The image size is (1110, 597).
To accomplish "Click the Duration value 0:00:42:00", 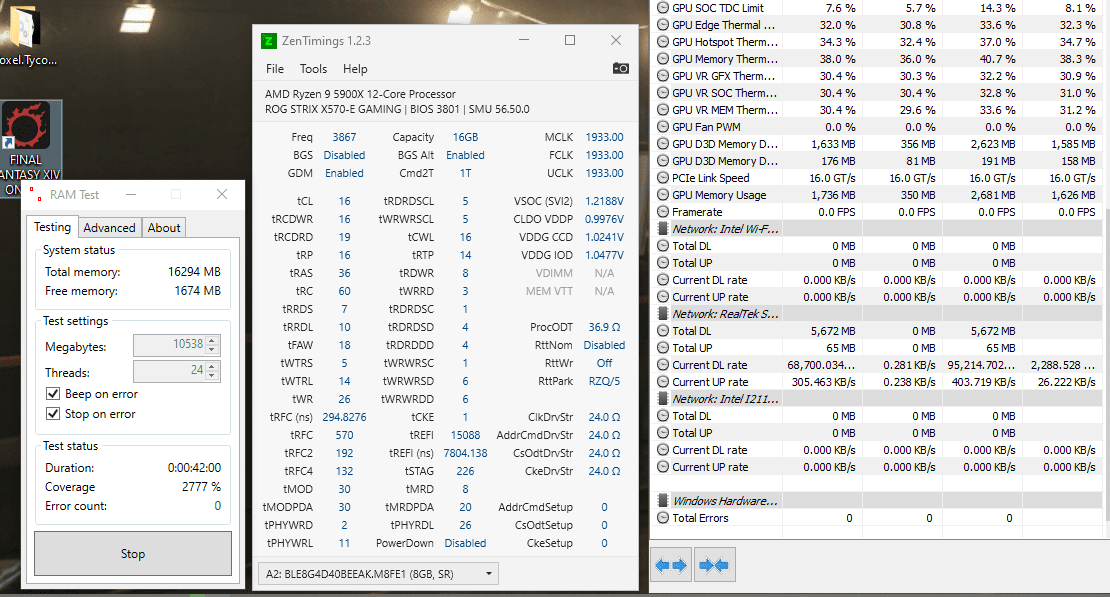I will coord(194,468).
